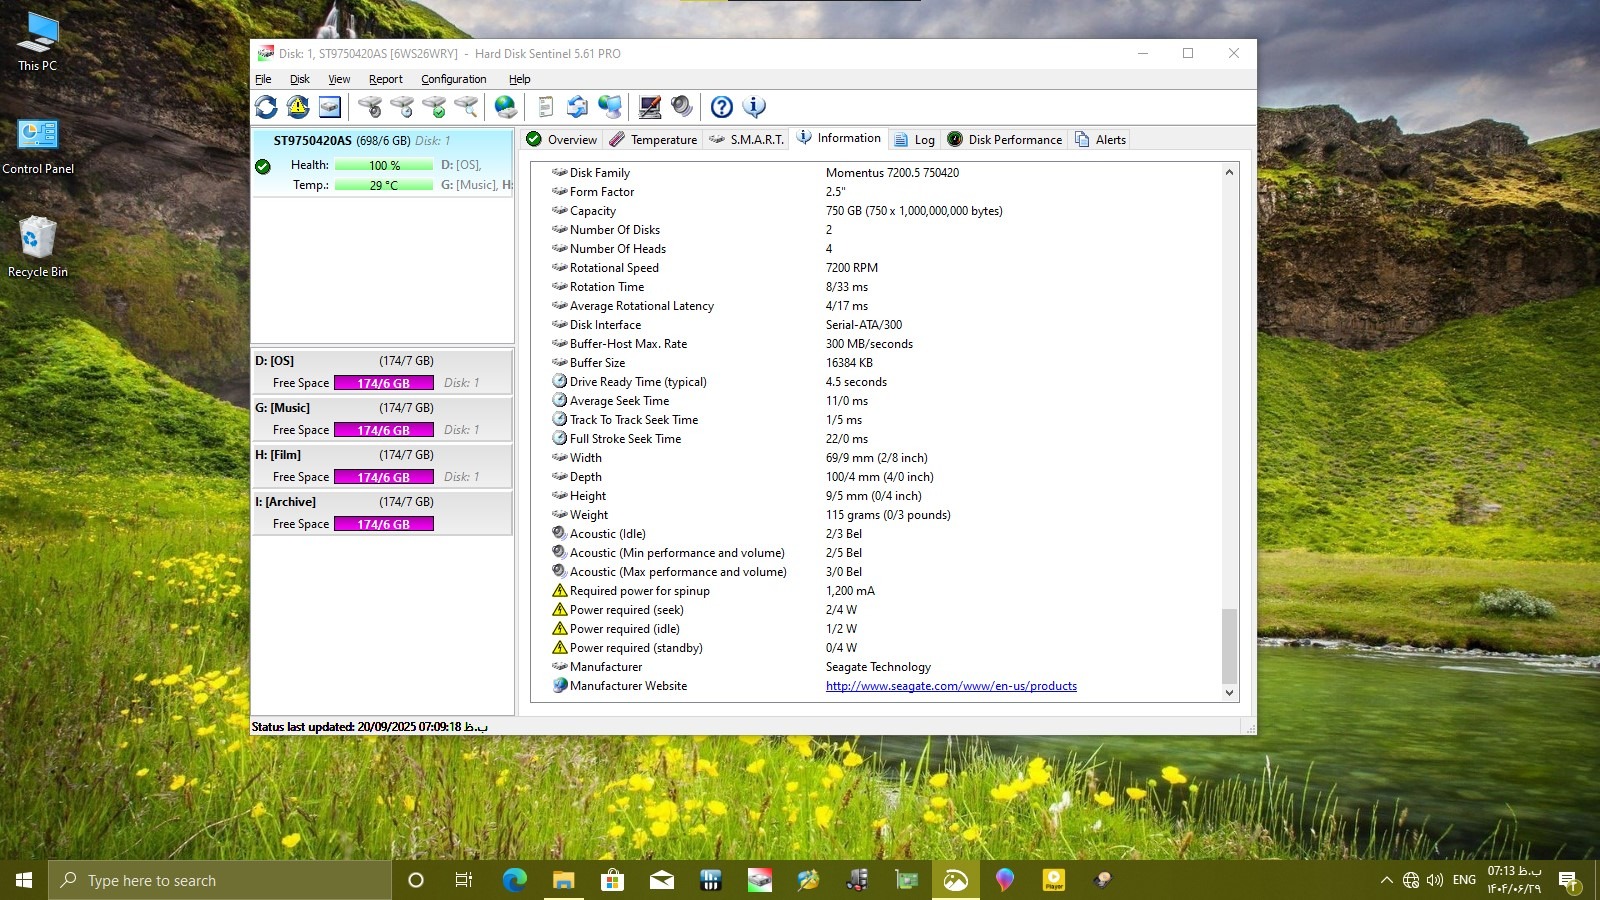Click the speaker sound toolbar icon
The image size is (1600, 900).
682,107
